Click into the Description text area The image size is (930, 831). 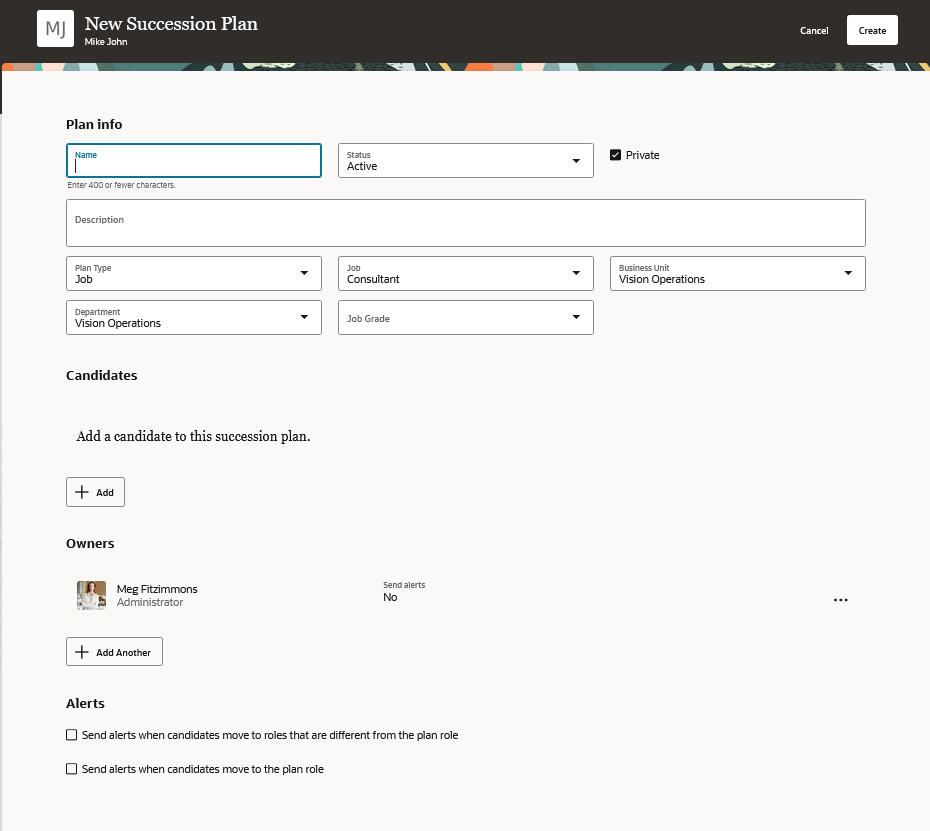466,223
